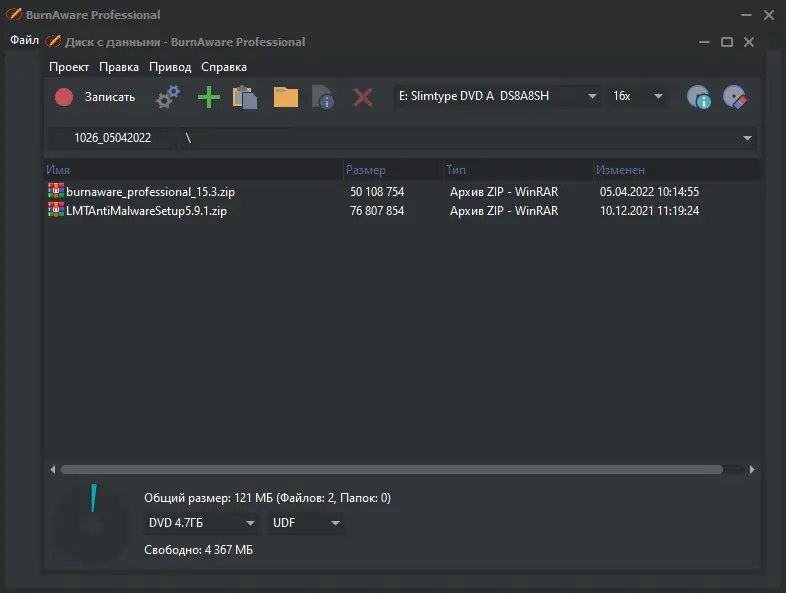Open the Файл menu in main window
This screenshot has width=786, height=593.
[x=24, y=40]
